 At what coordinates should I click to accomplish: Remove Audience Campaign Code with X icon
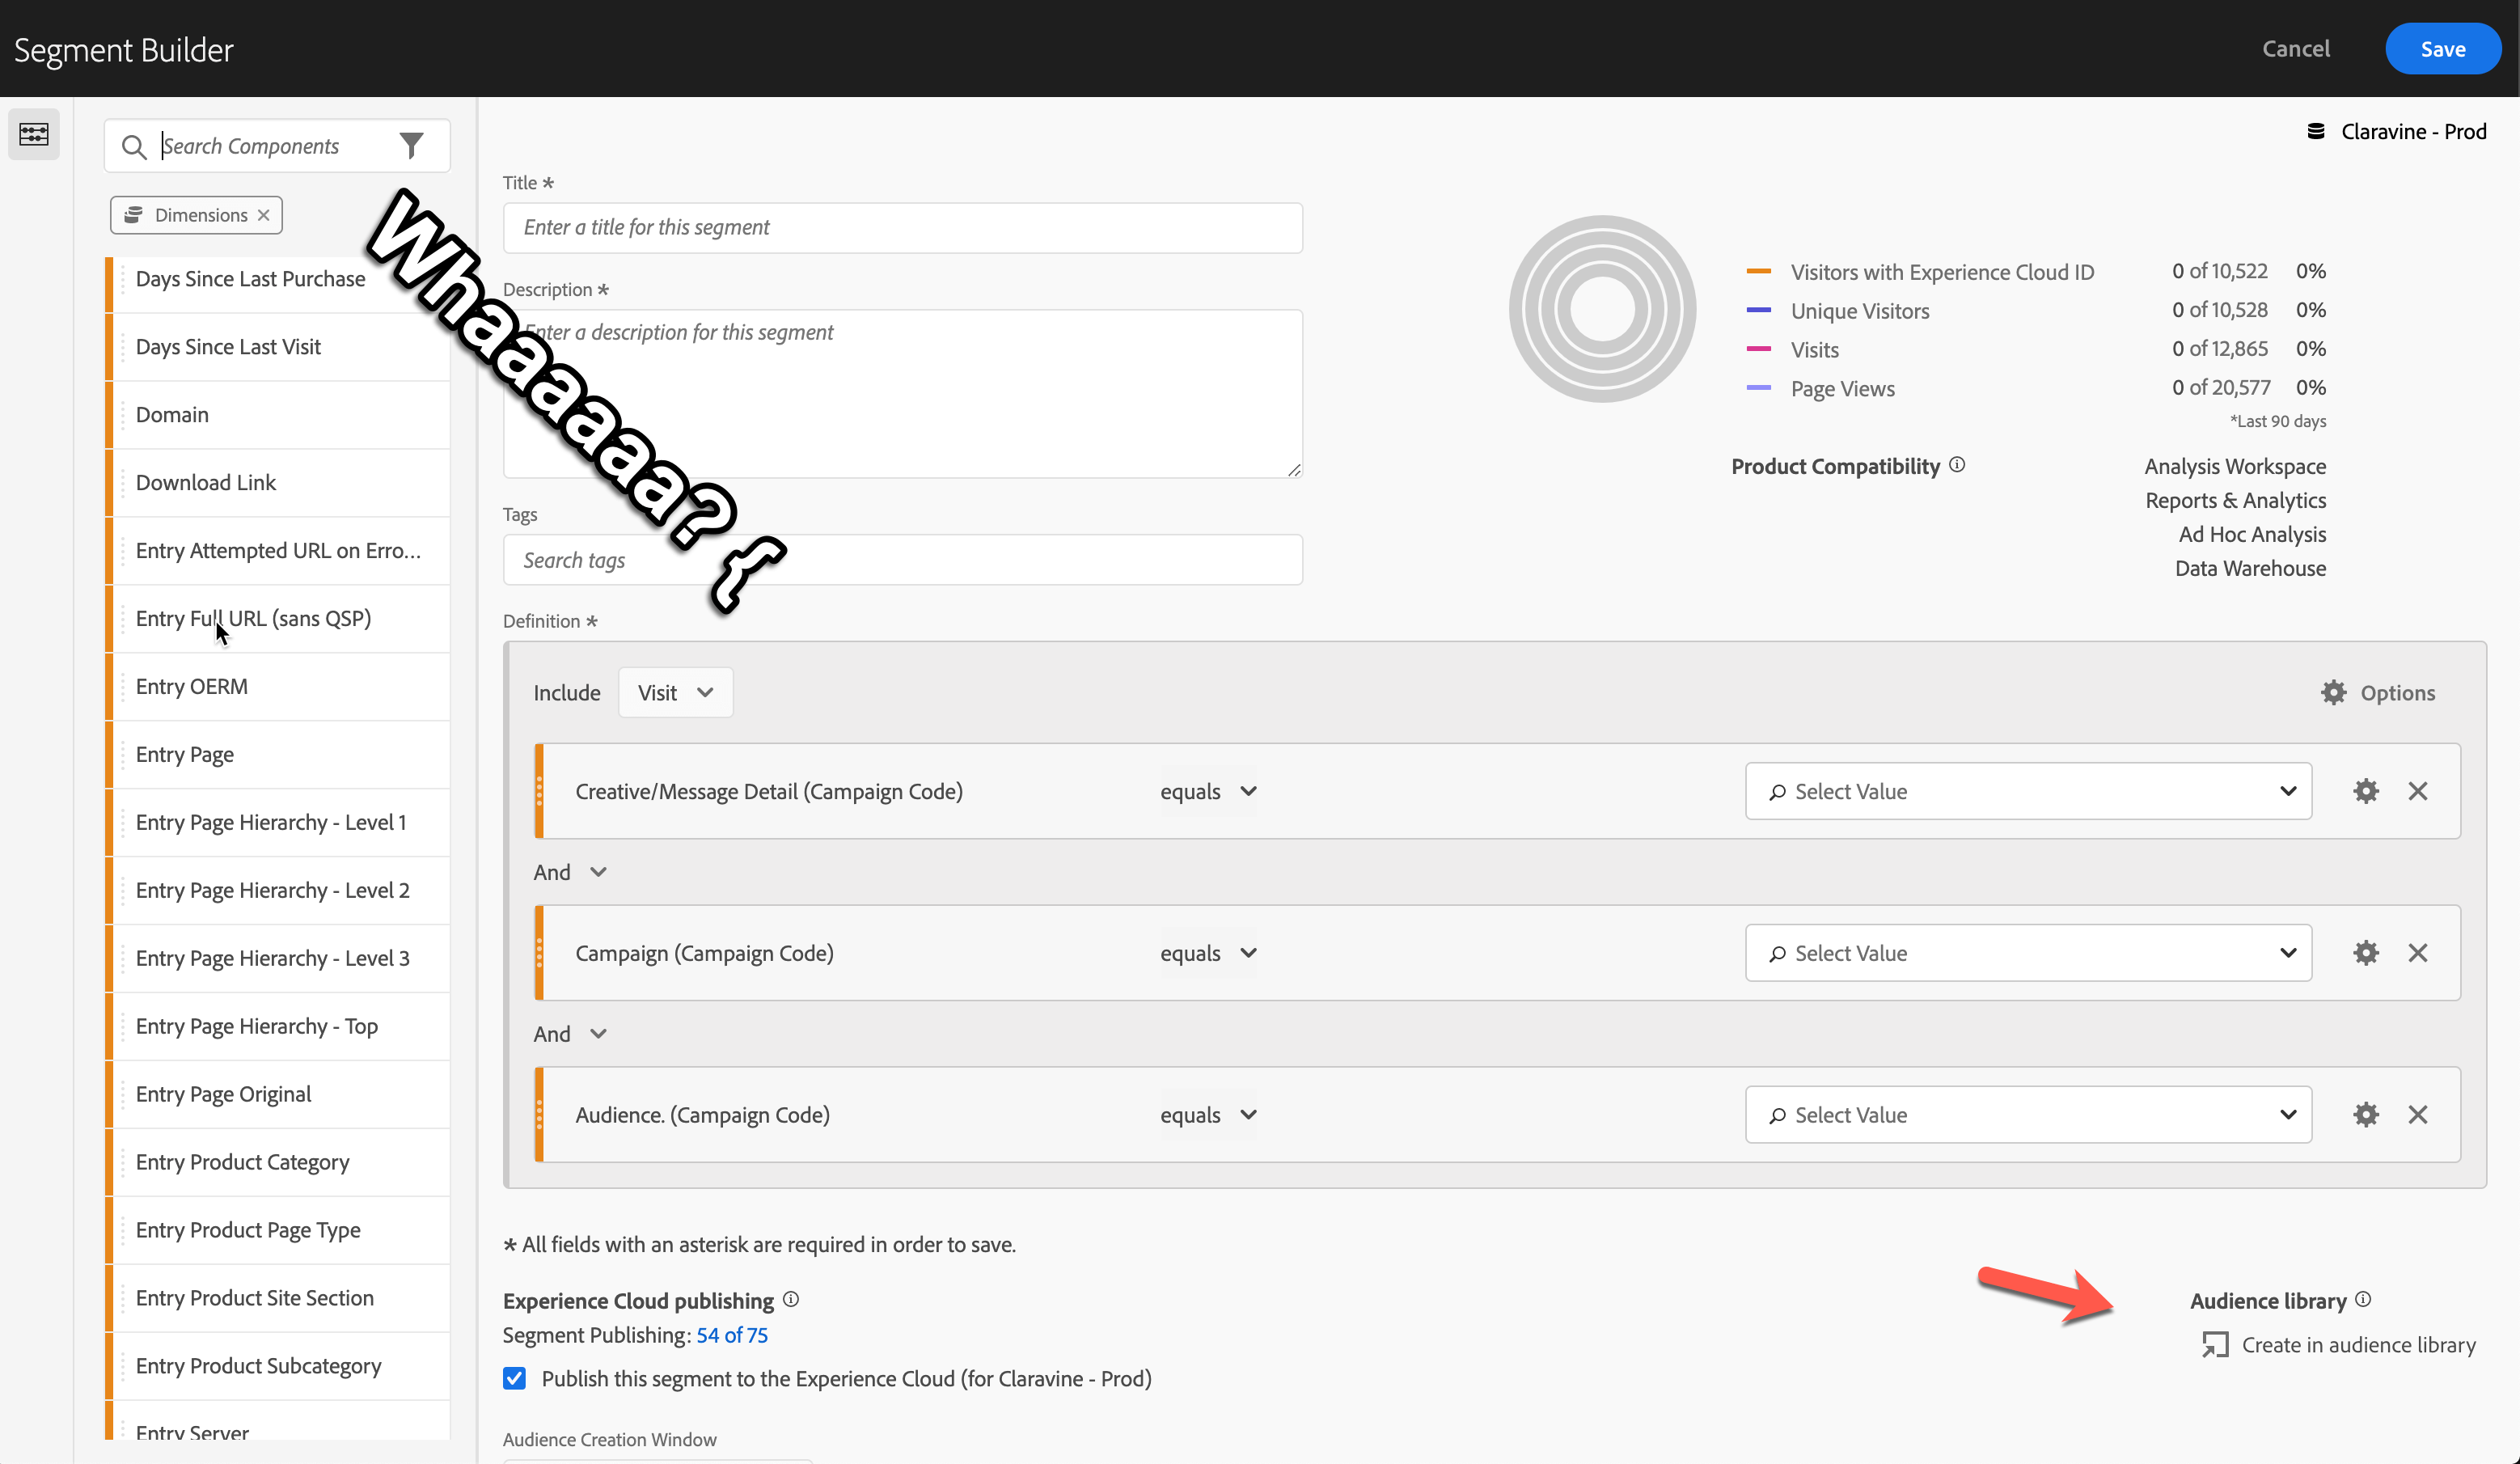tap(2419, 1114)
